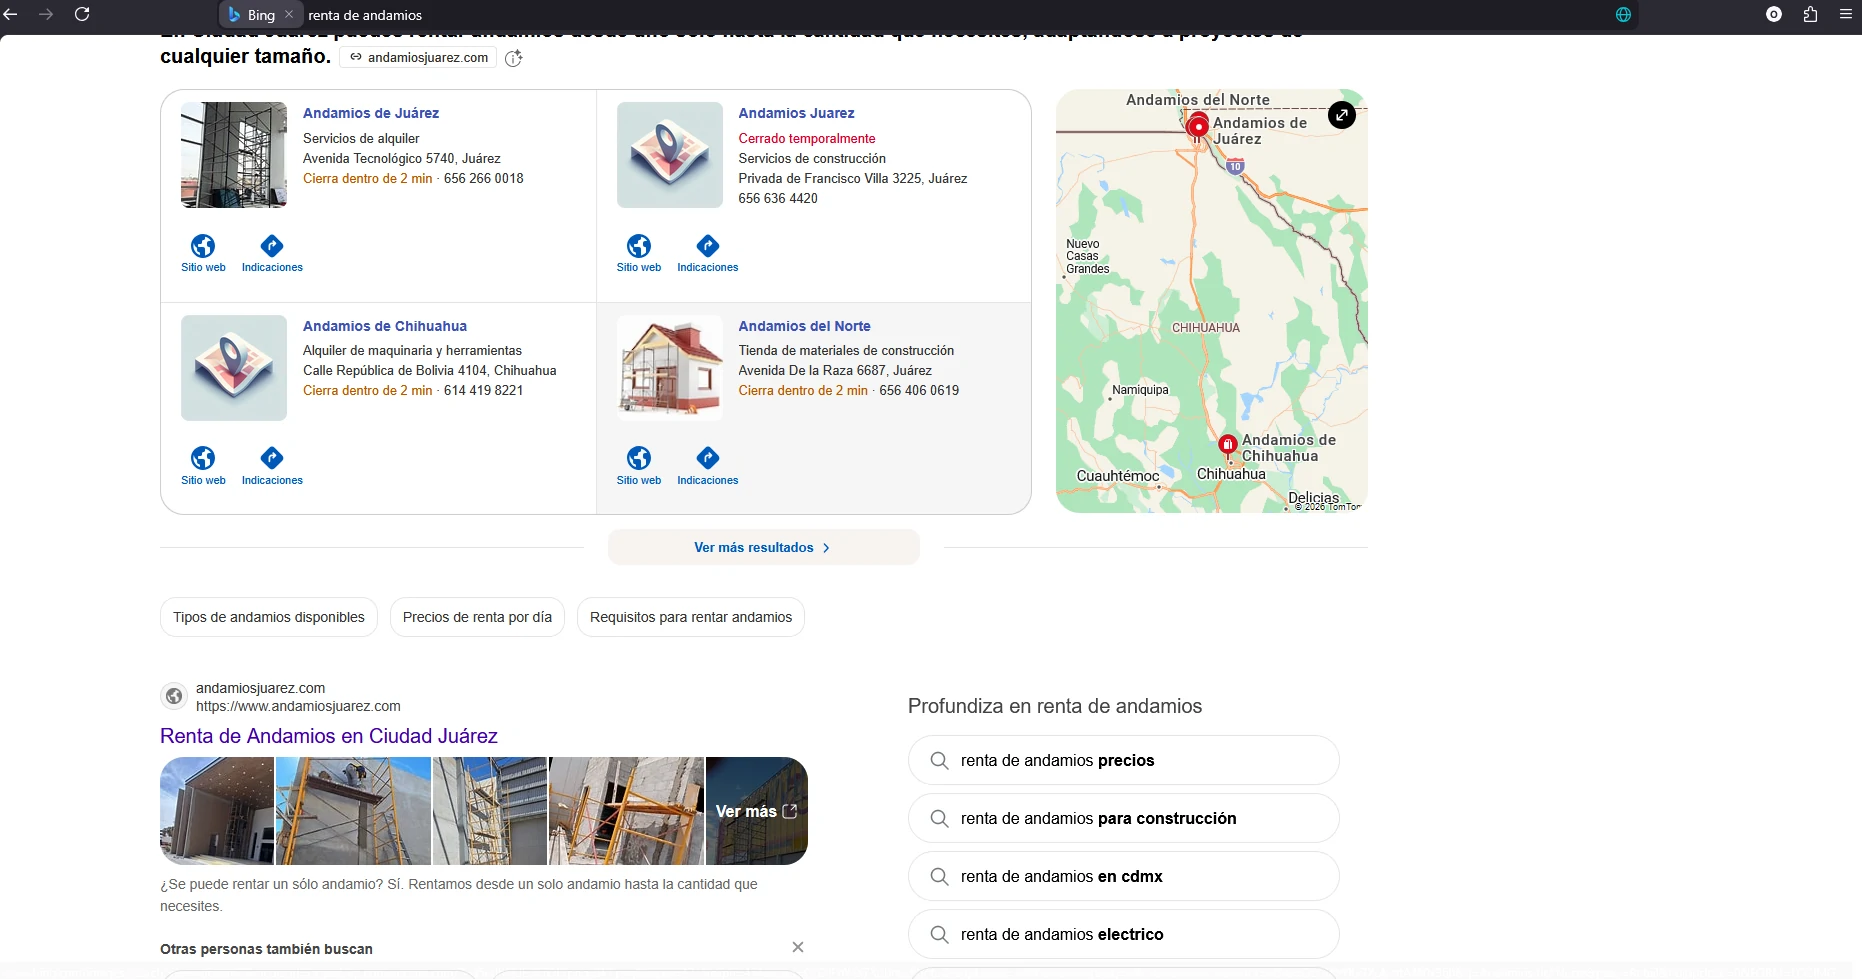Open the Andamios de Chihuahua business title
This screenshot has width=1862, height=979.
(385, 326)
